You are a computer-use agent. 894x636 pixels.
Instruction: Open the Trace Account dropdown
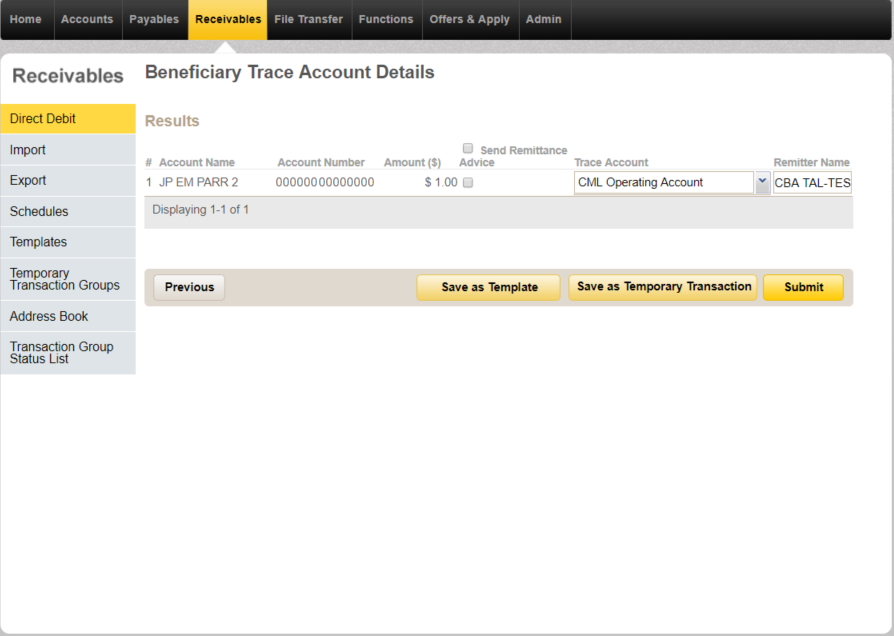(762, 182)
